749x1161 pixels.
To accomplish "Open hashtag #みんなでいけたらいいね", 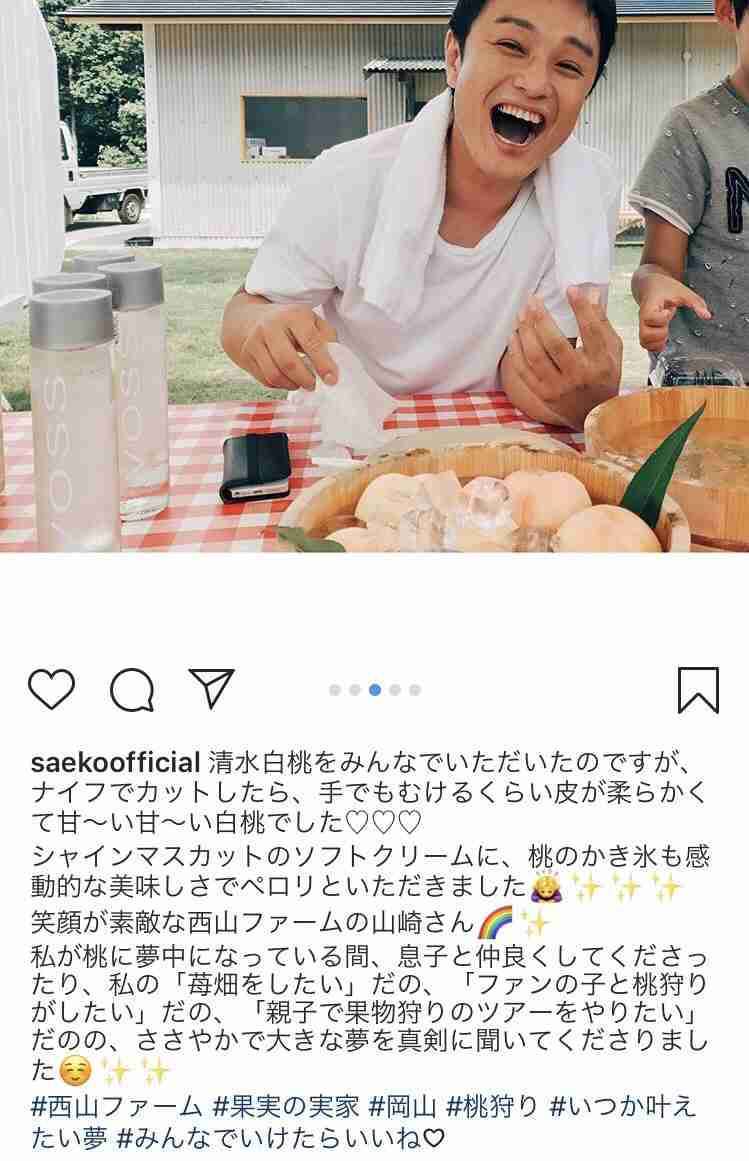I will 281,1137.
